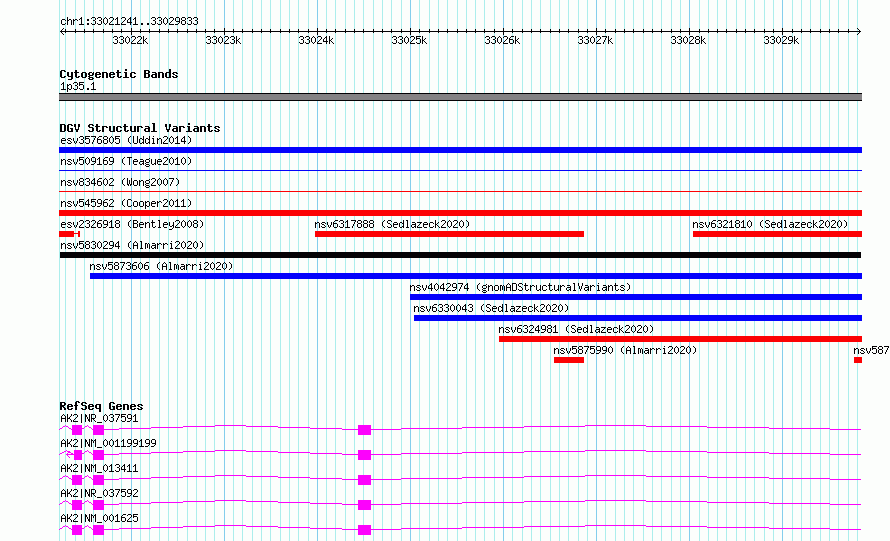The height and width of the screenshot is (541, 890).
Task: Click the 33025k ruler tick label
Action: [409, 40]
